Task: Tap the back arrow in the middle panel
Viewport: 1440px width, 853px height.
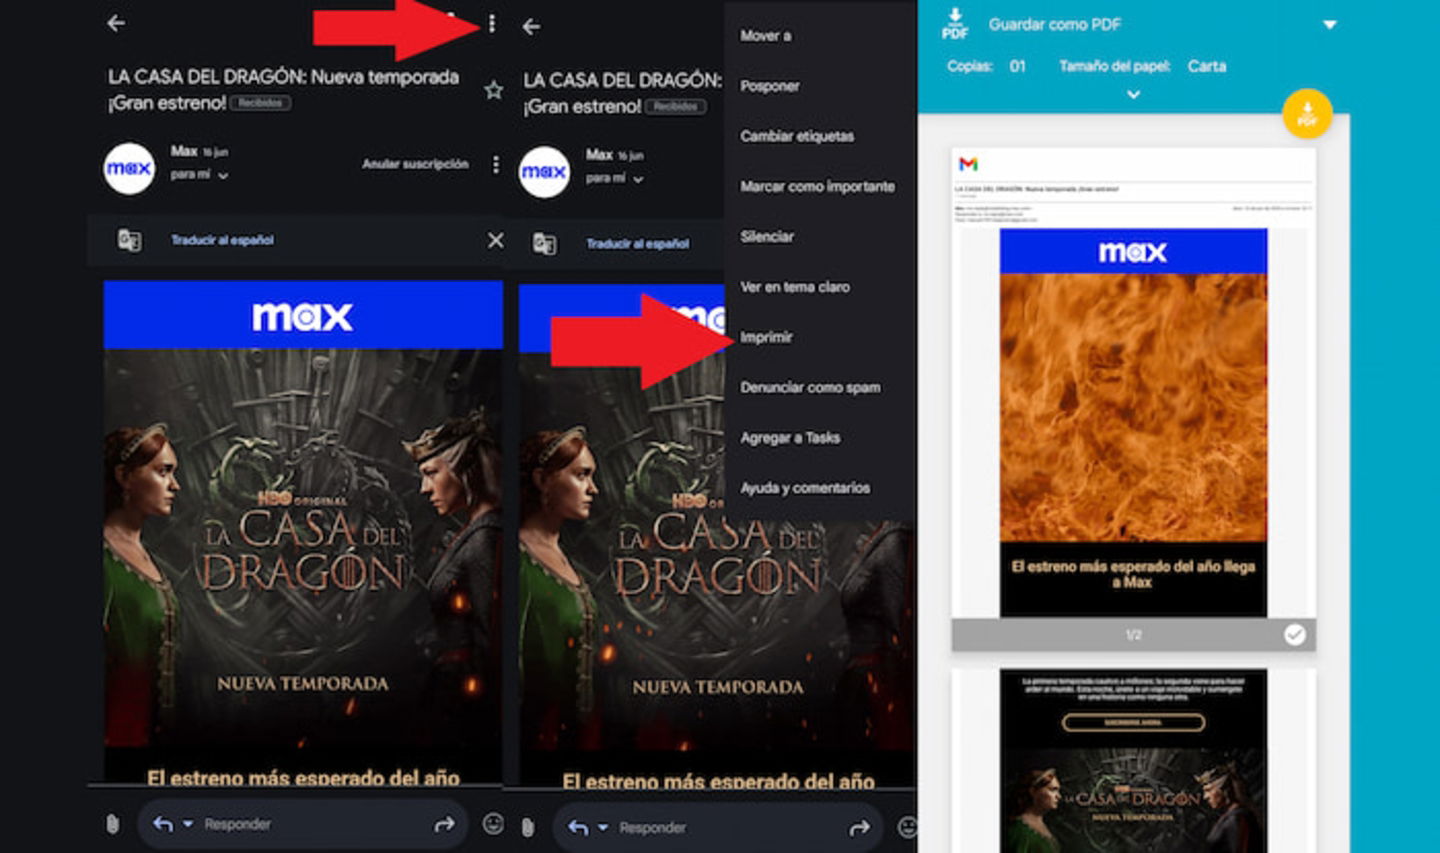Action: tap(531, 27)
